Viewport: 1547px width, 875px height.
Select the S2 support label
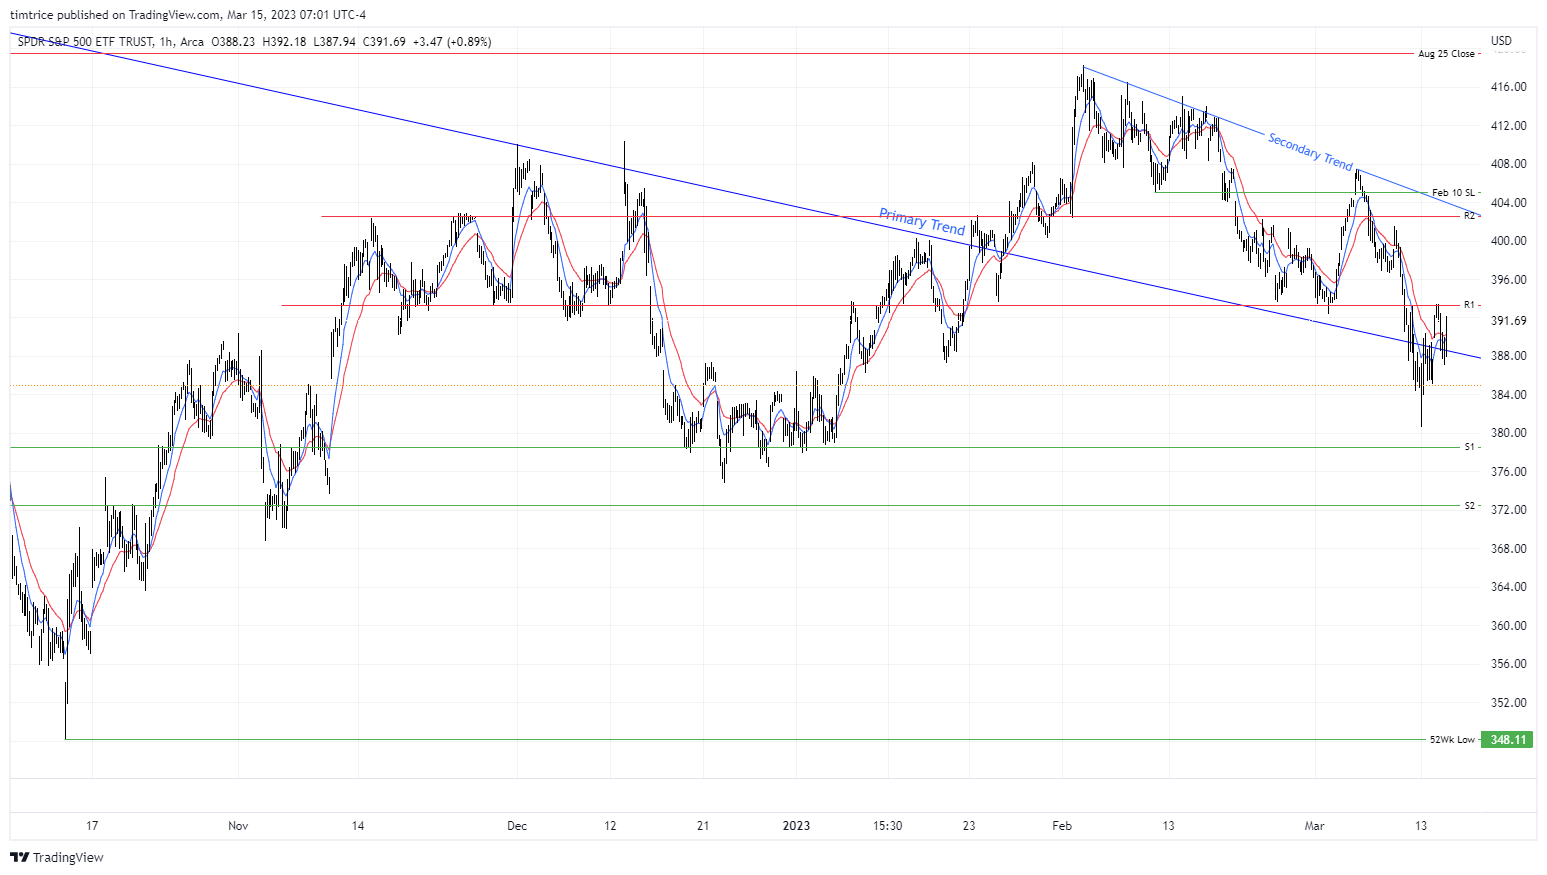1469,506
